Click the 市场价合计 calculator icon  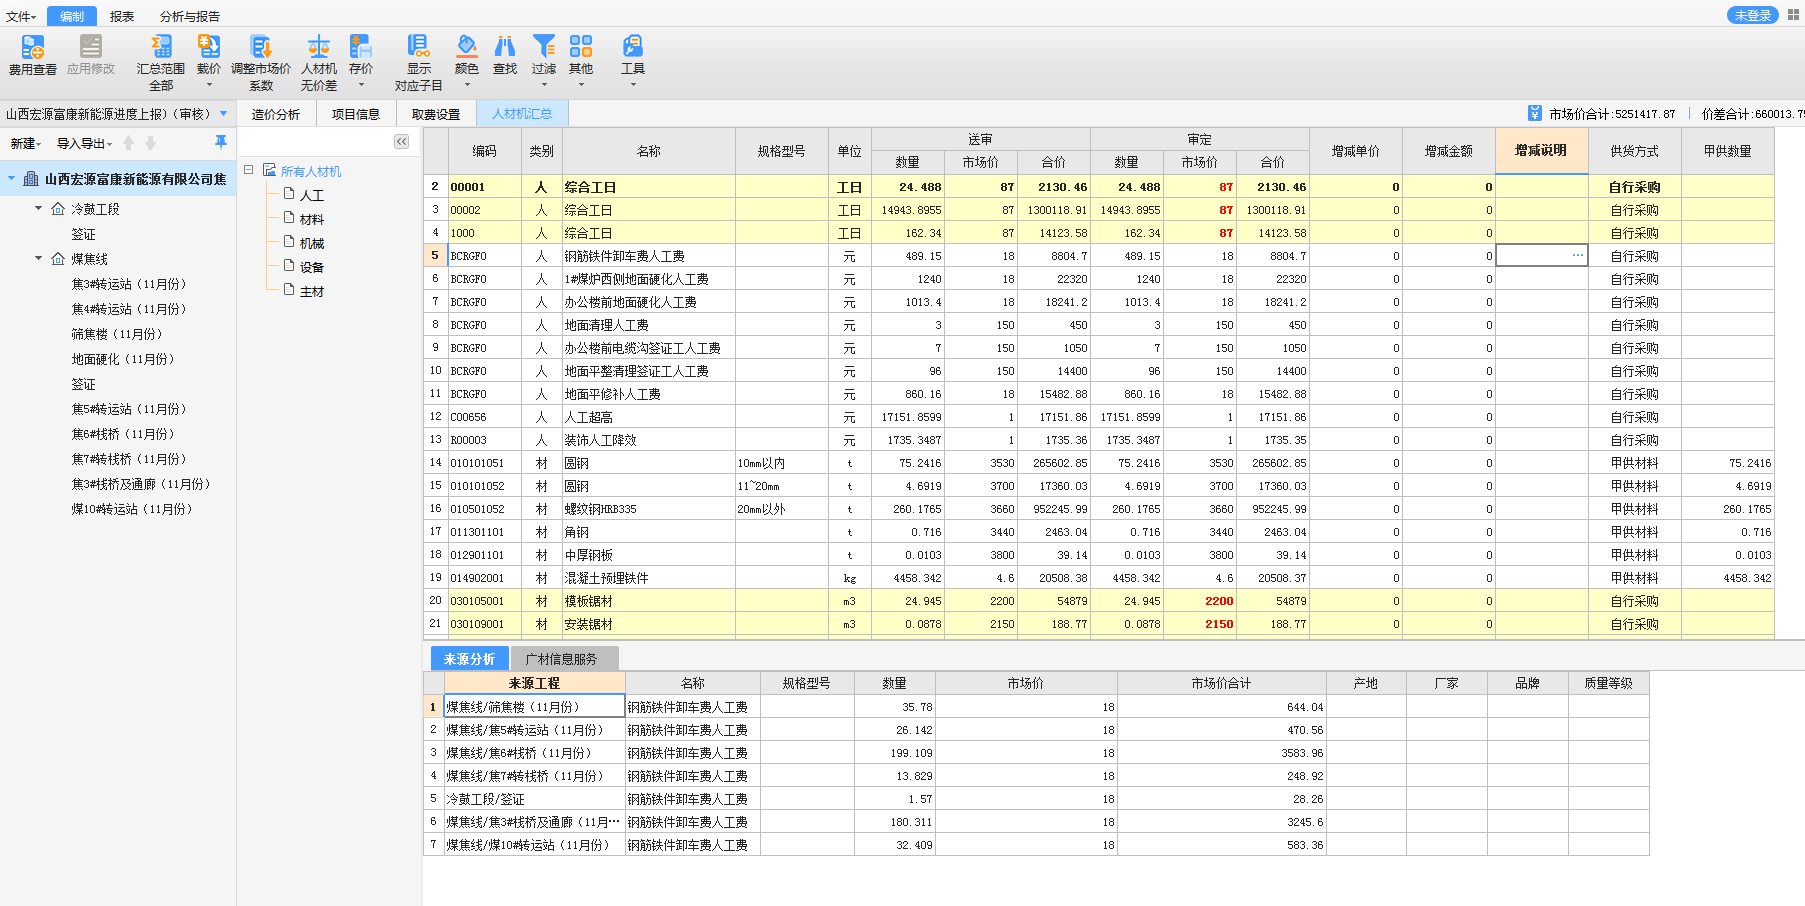point(1535,113)
